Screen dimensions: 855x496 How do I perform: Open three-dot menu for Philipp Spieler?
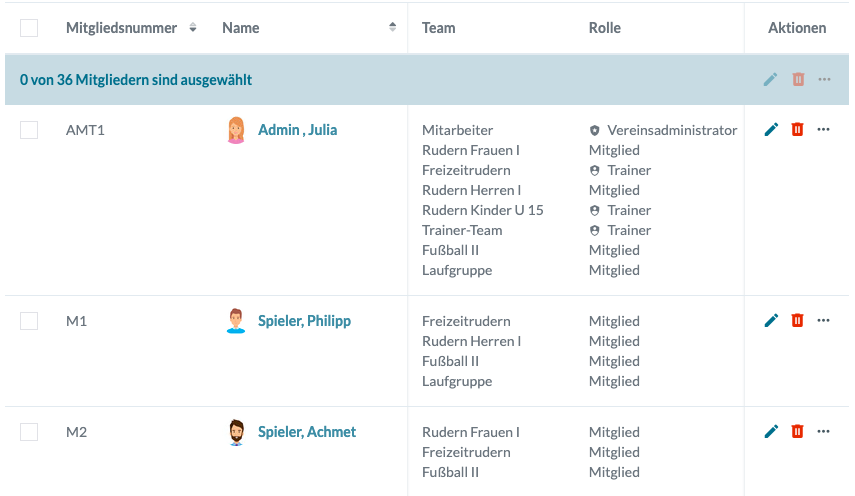click(x=824, y=320)
